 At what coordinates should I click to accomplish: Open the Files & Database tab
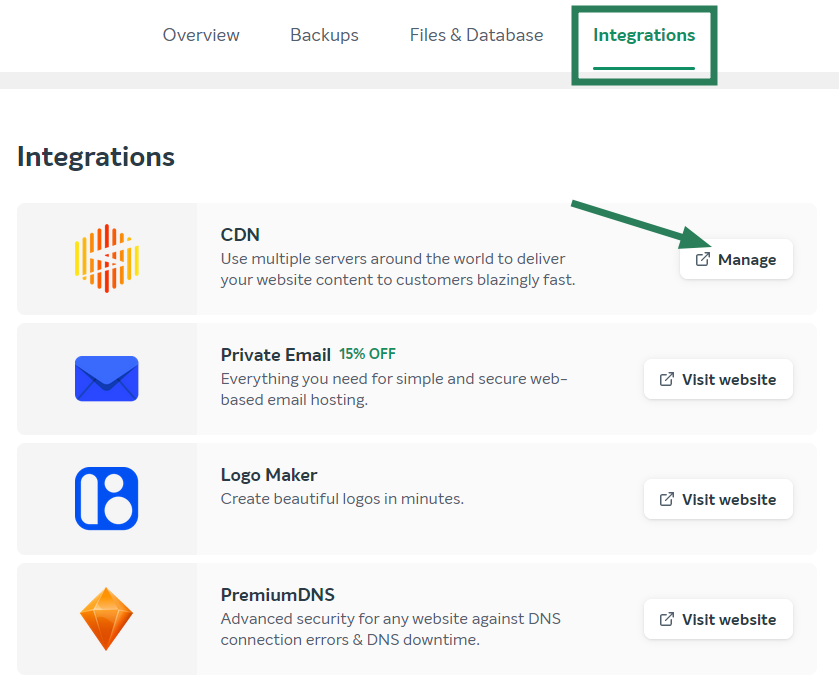[476, 34]
